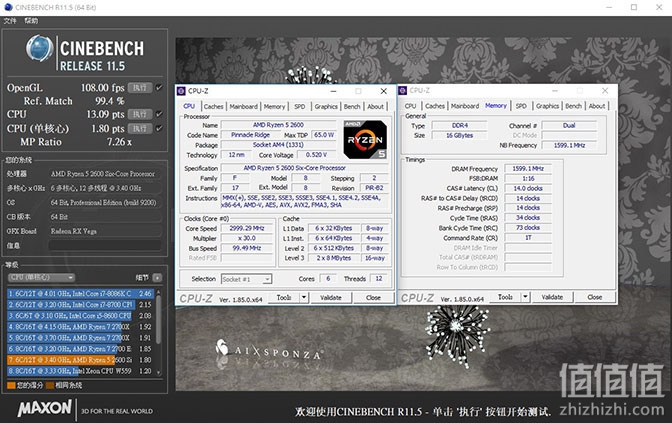The width and height of the screenshot is (672, 423).
Task: Click the Ryzen 5 logo in CPU-Z
Action: pyautogui.click(x=365, y=140)
